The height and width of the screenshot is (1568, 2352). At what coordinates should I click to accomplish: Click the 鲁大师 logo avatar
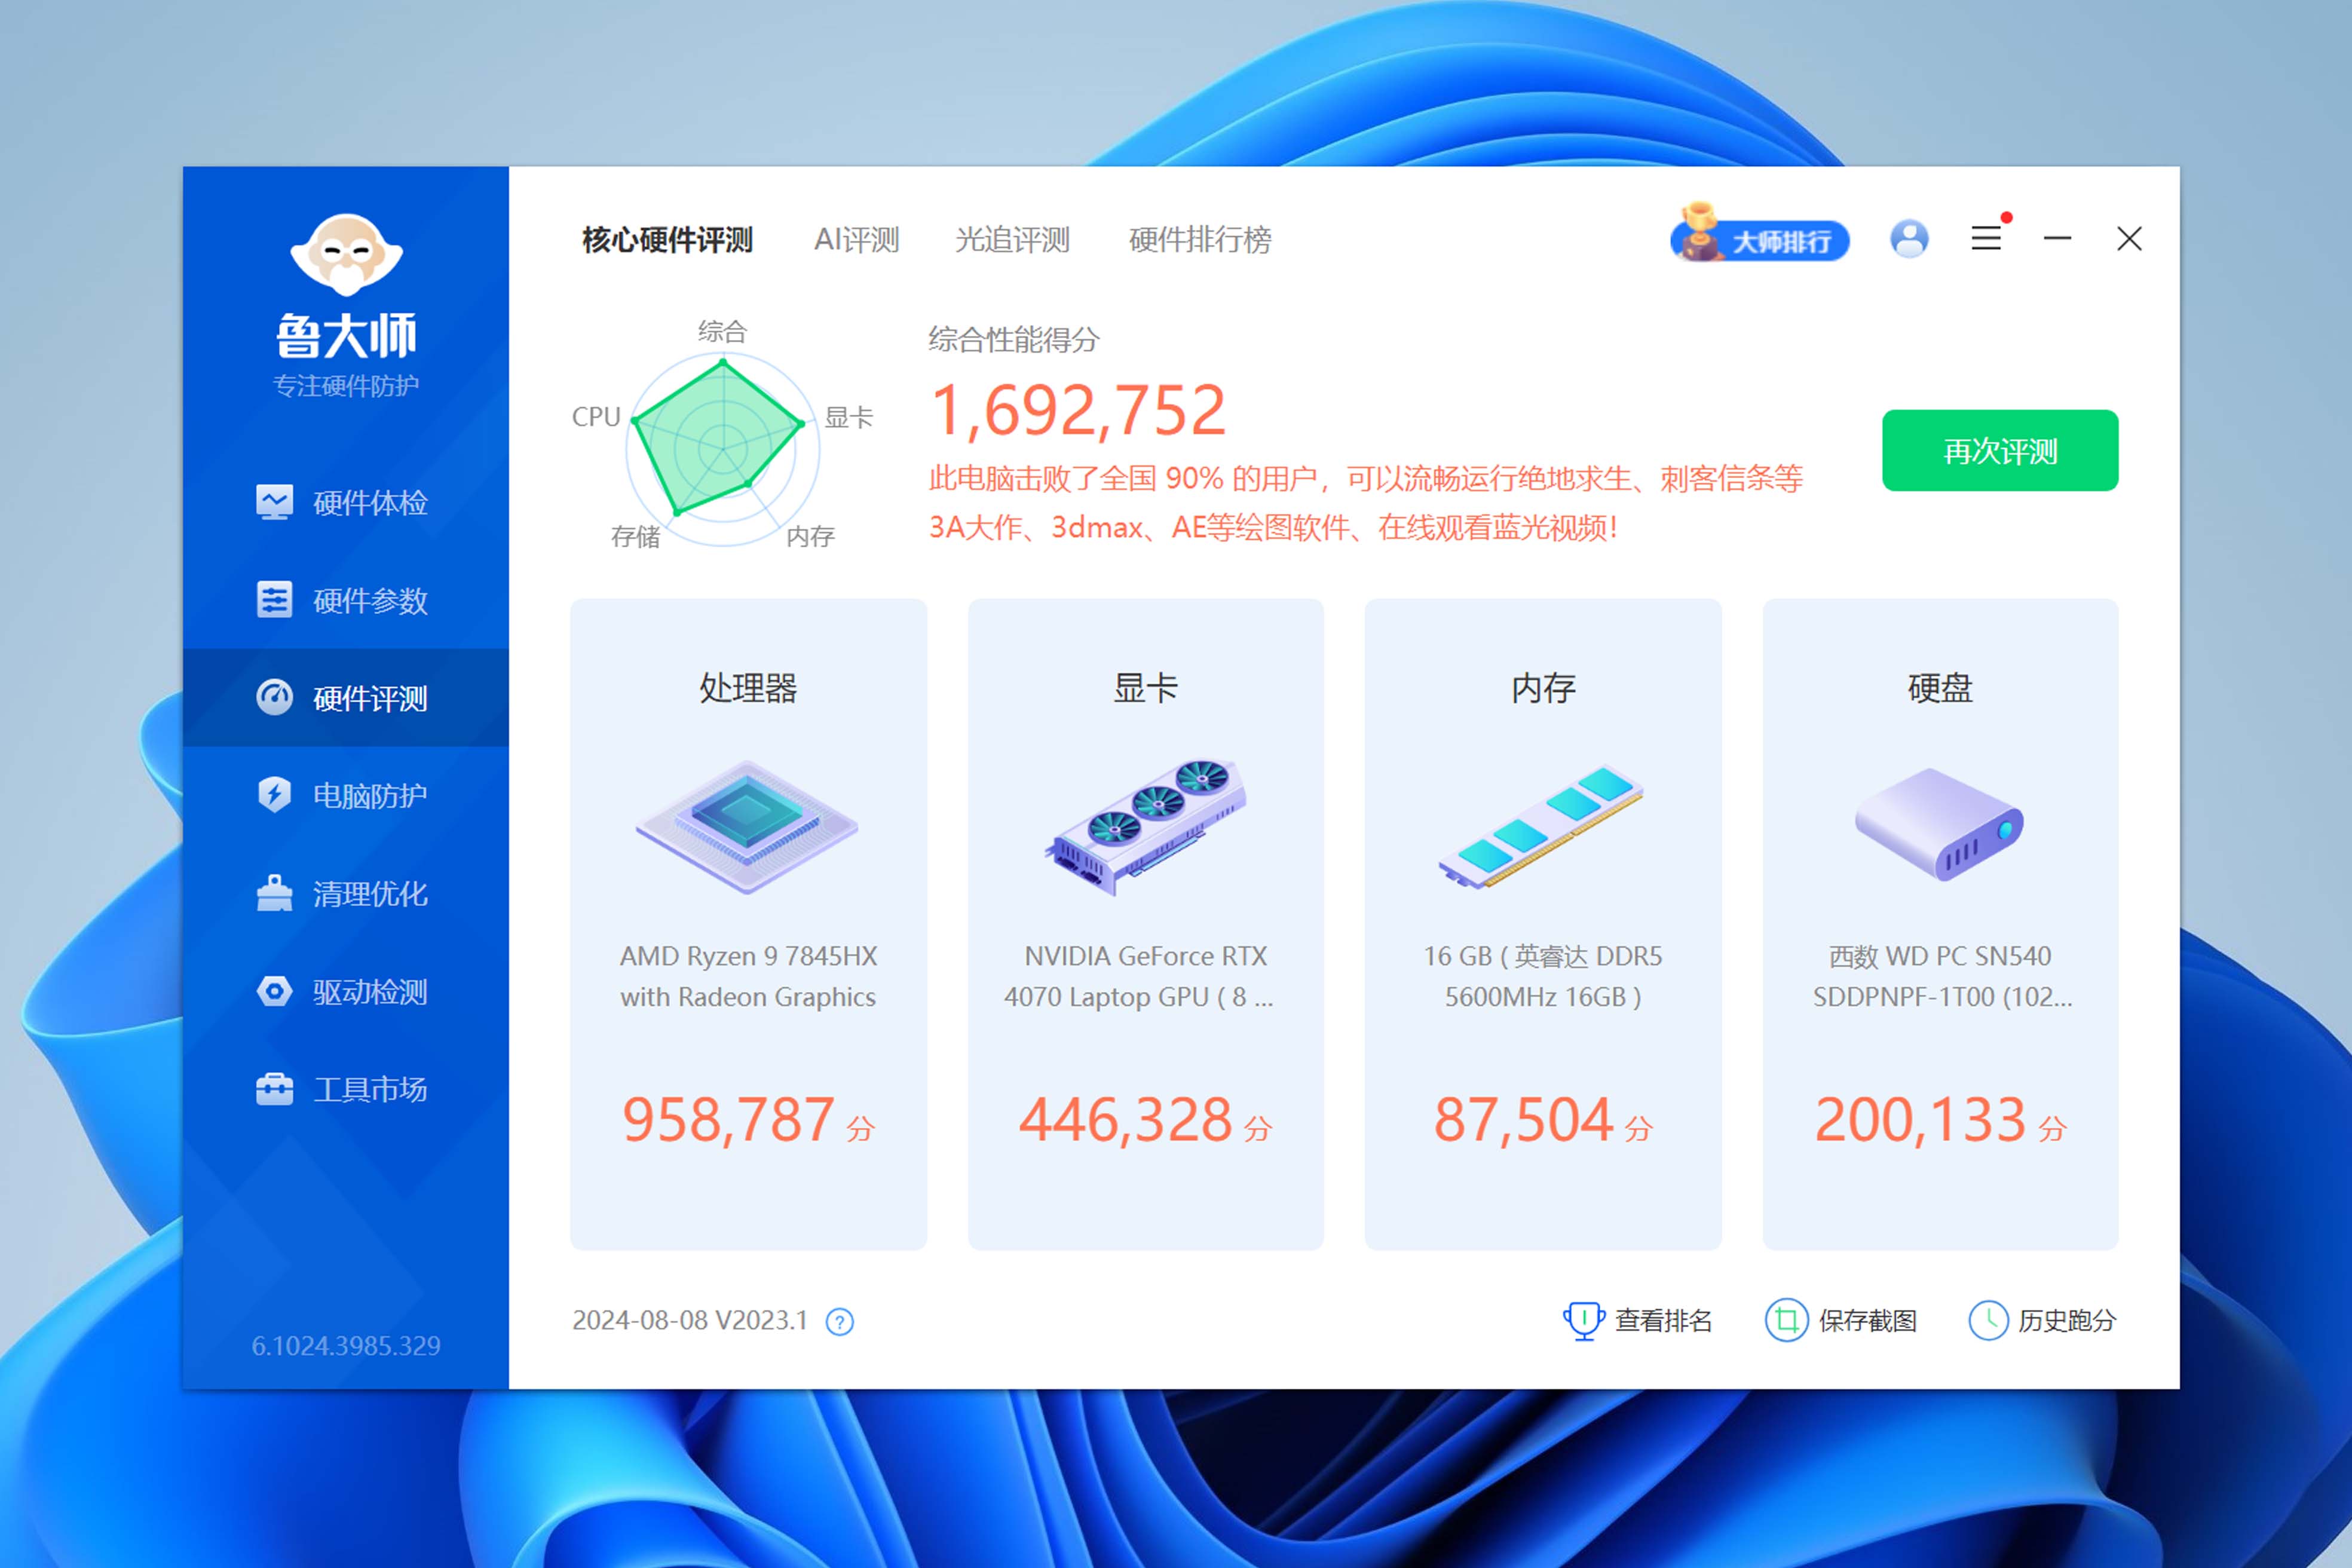(x=346, y=254)
